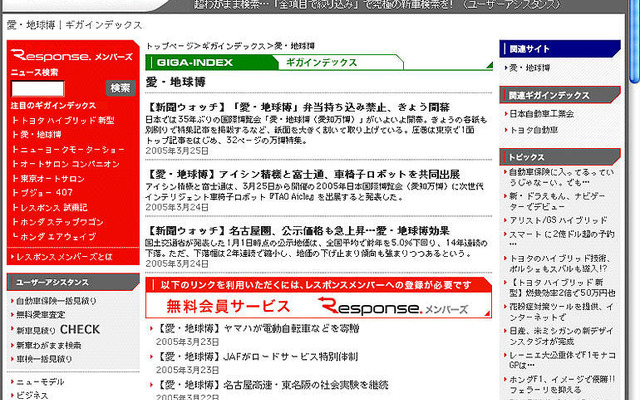Open レスポンスメンバーズとは link

click(64, 257)
